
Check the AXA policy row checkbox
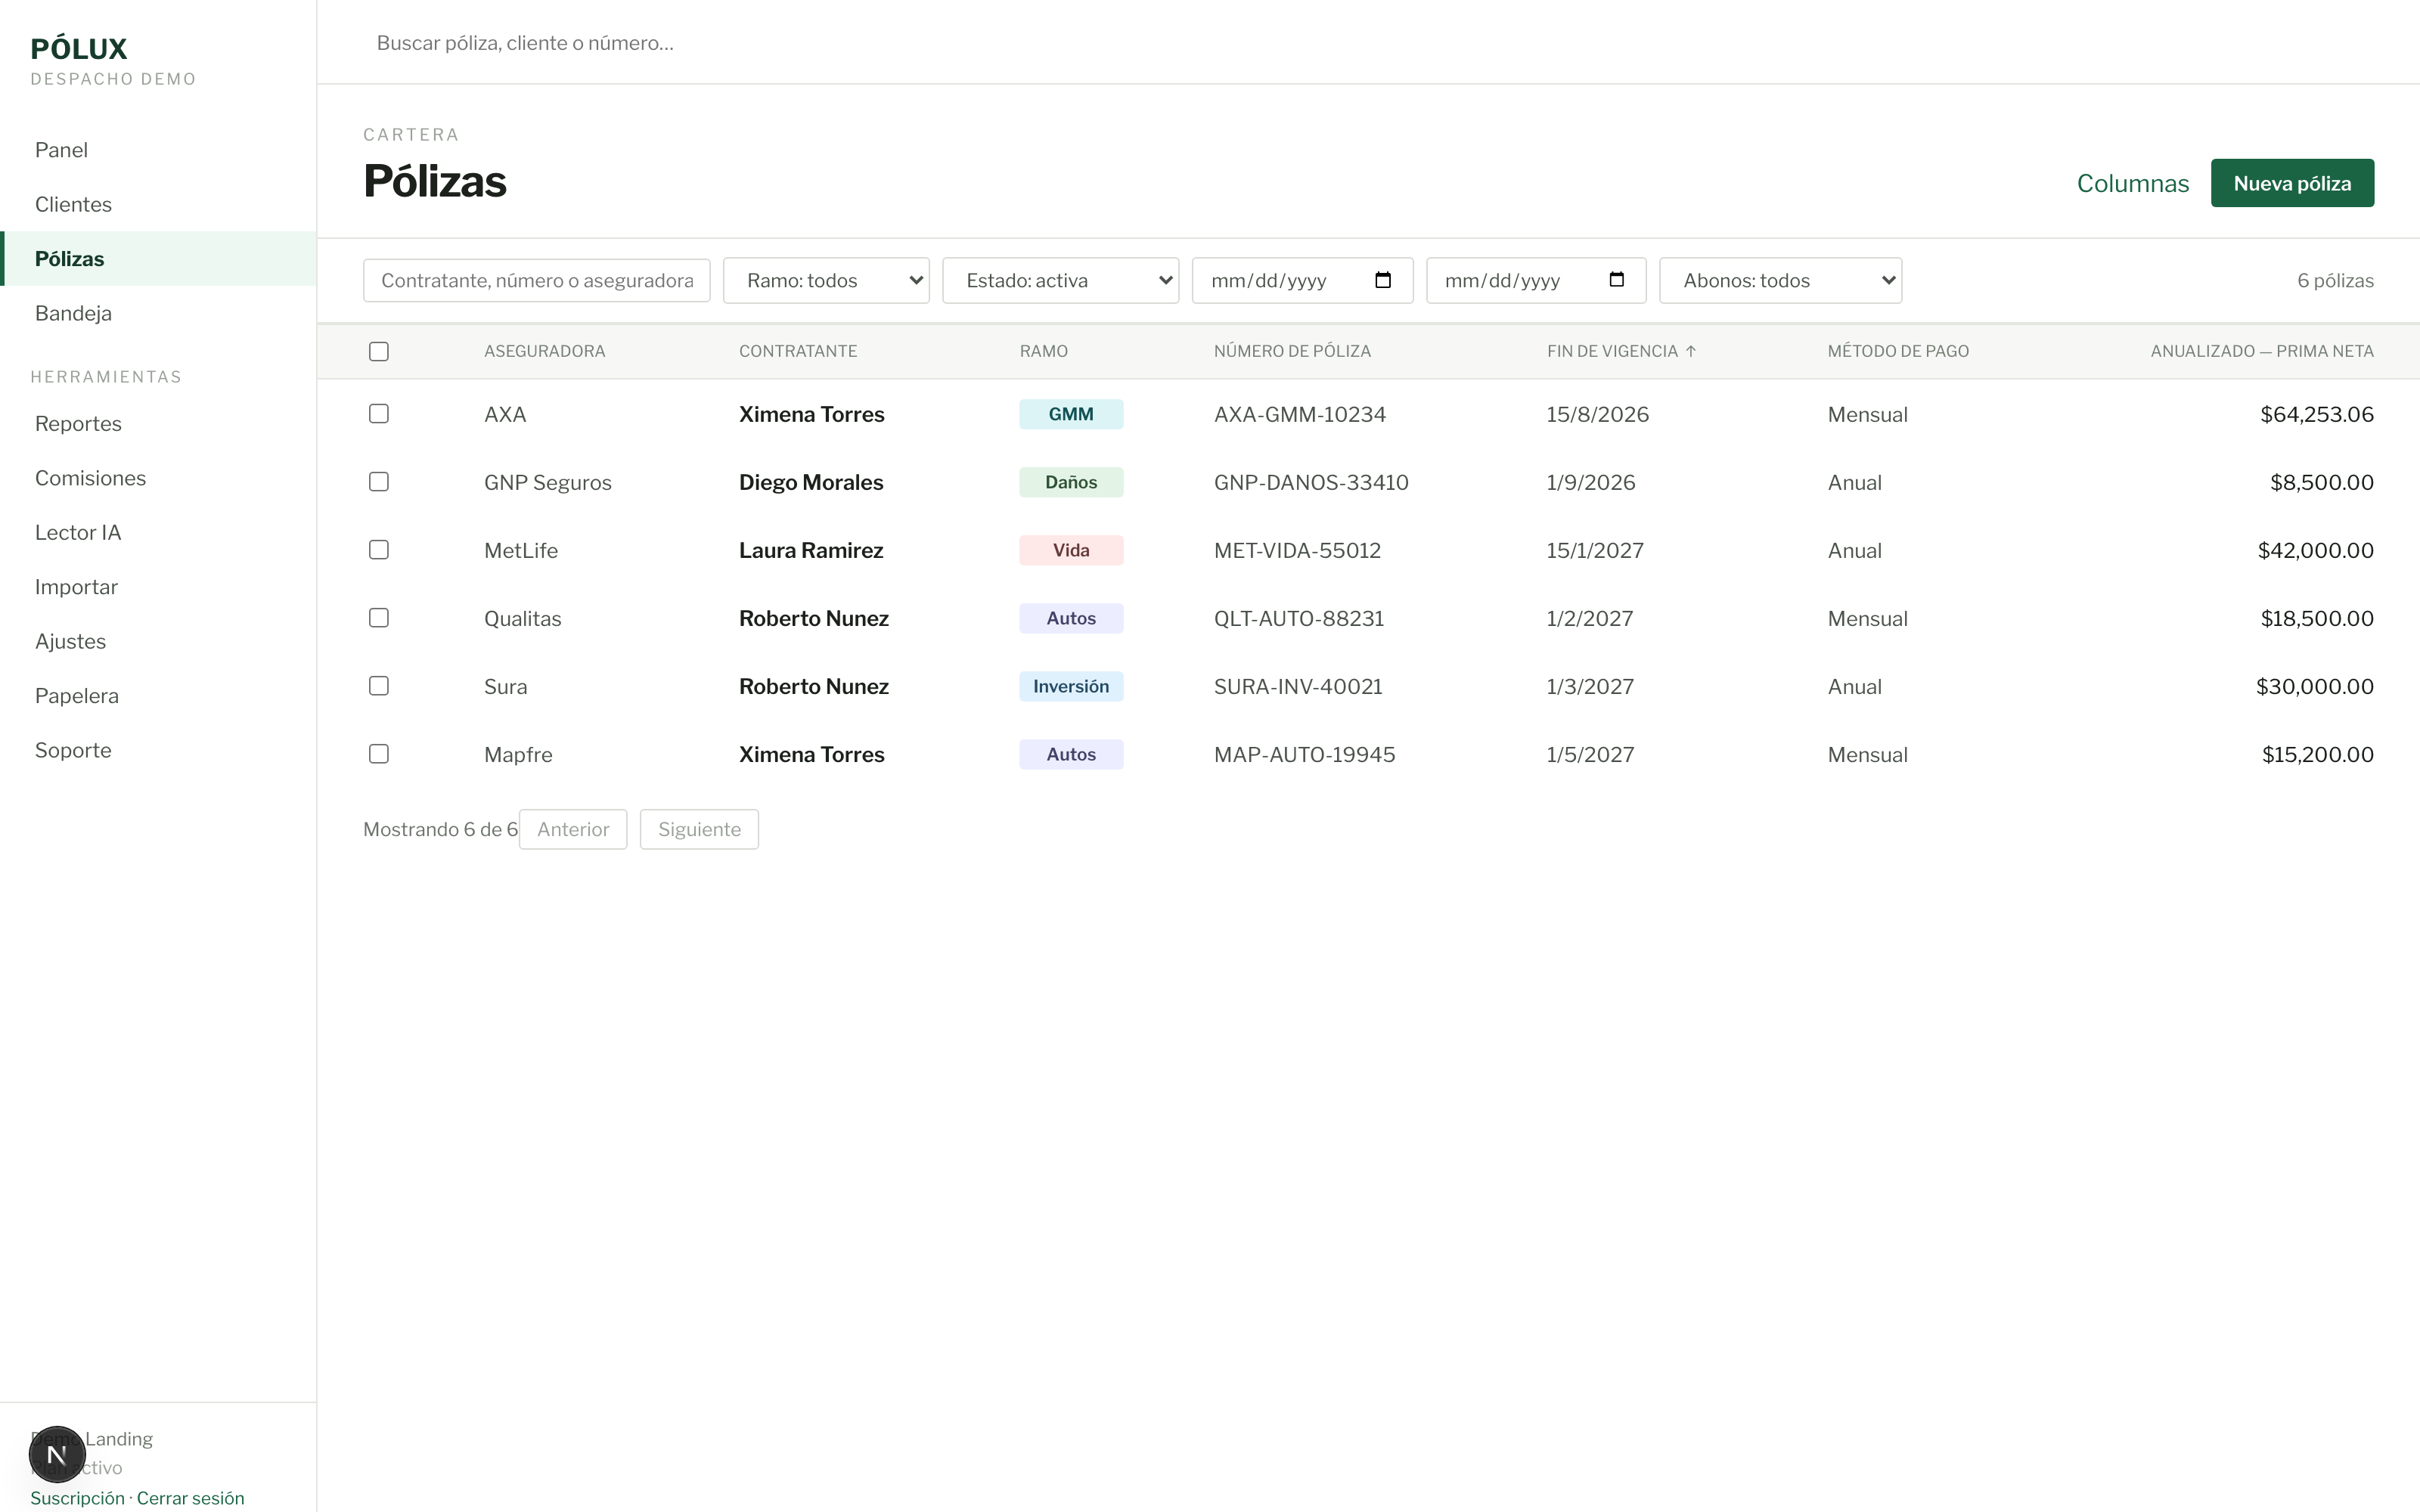click(378, 413)
